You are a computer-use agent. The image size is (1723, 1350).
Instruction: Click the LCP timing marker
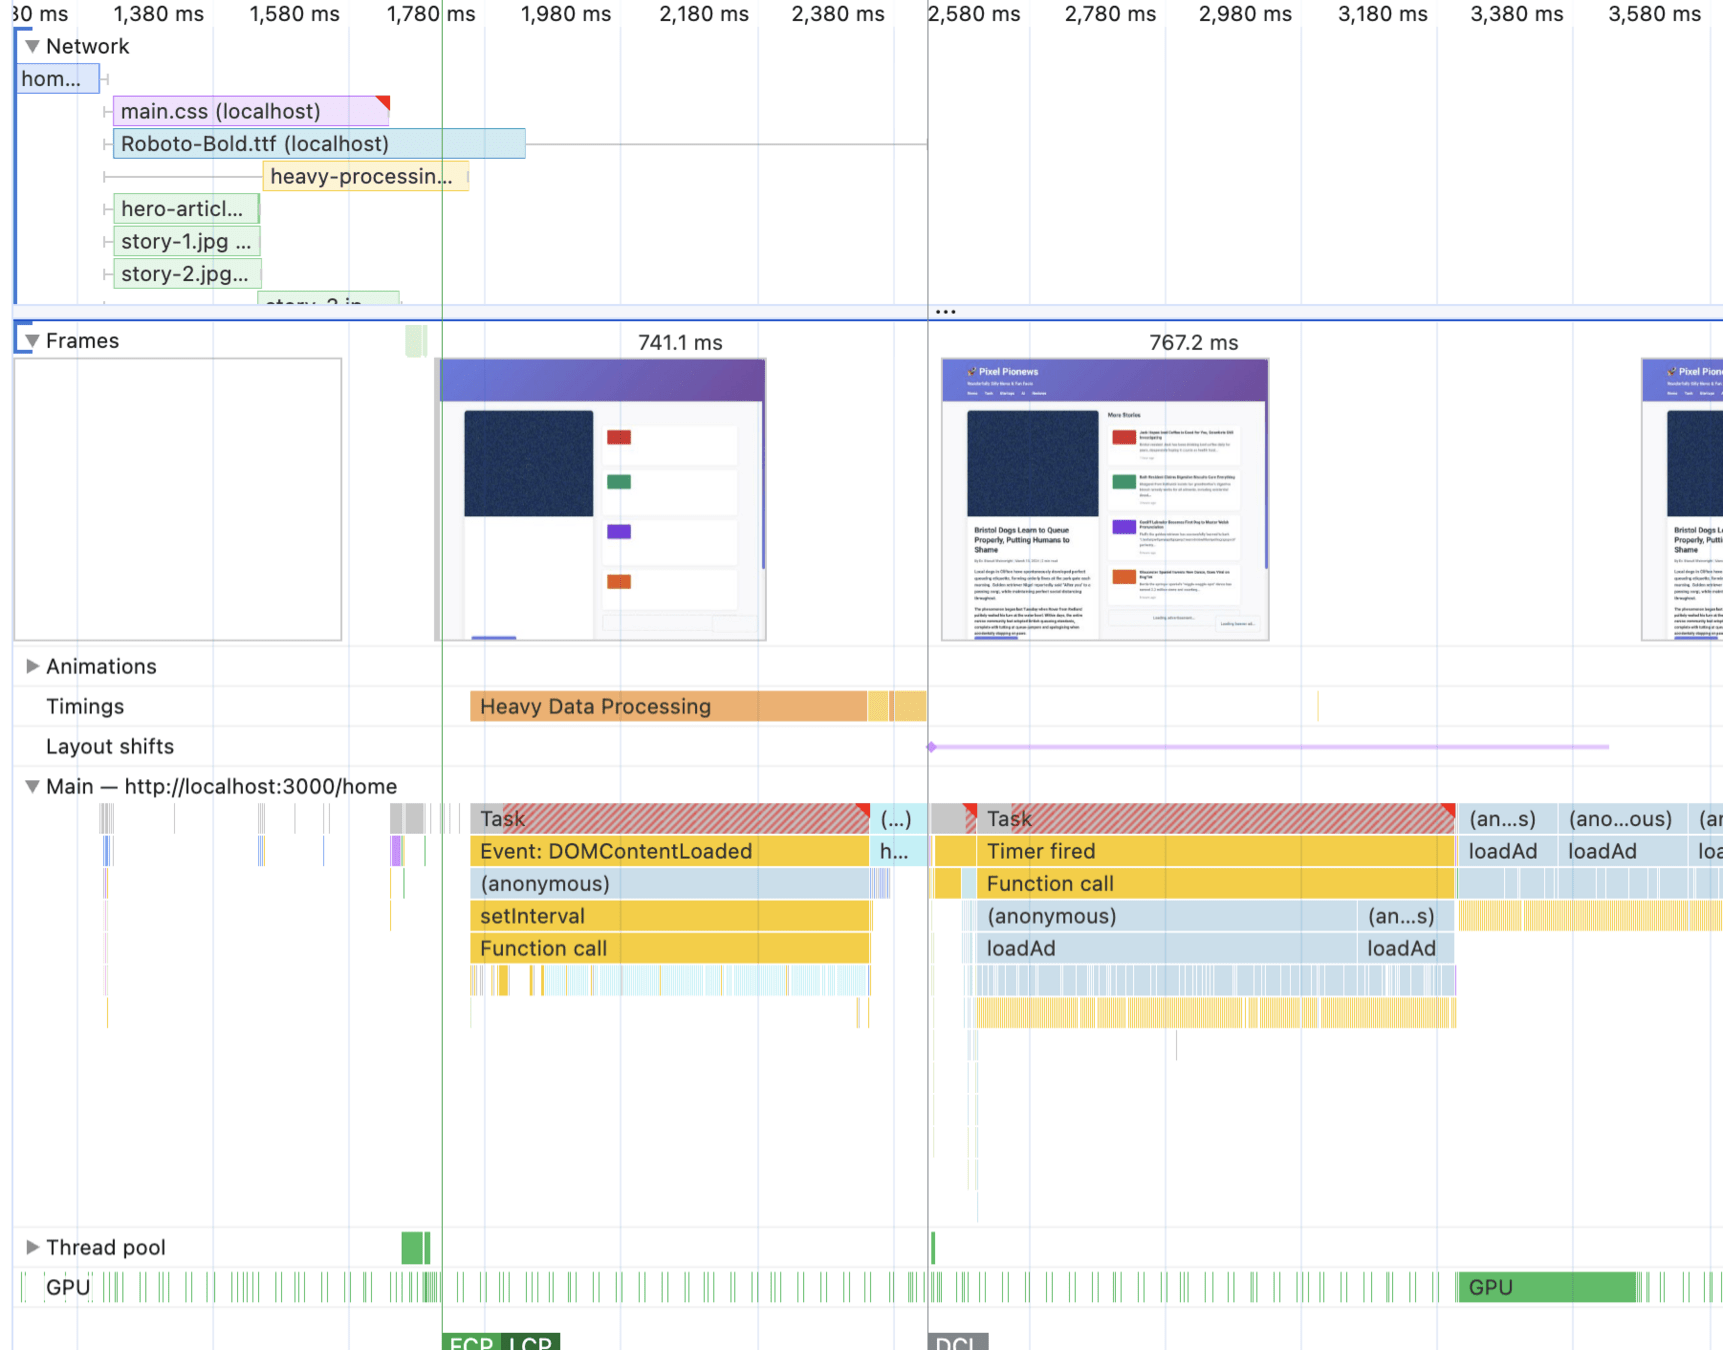point(530,1342)
